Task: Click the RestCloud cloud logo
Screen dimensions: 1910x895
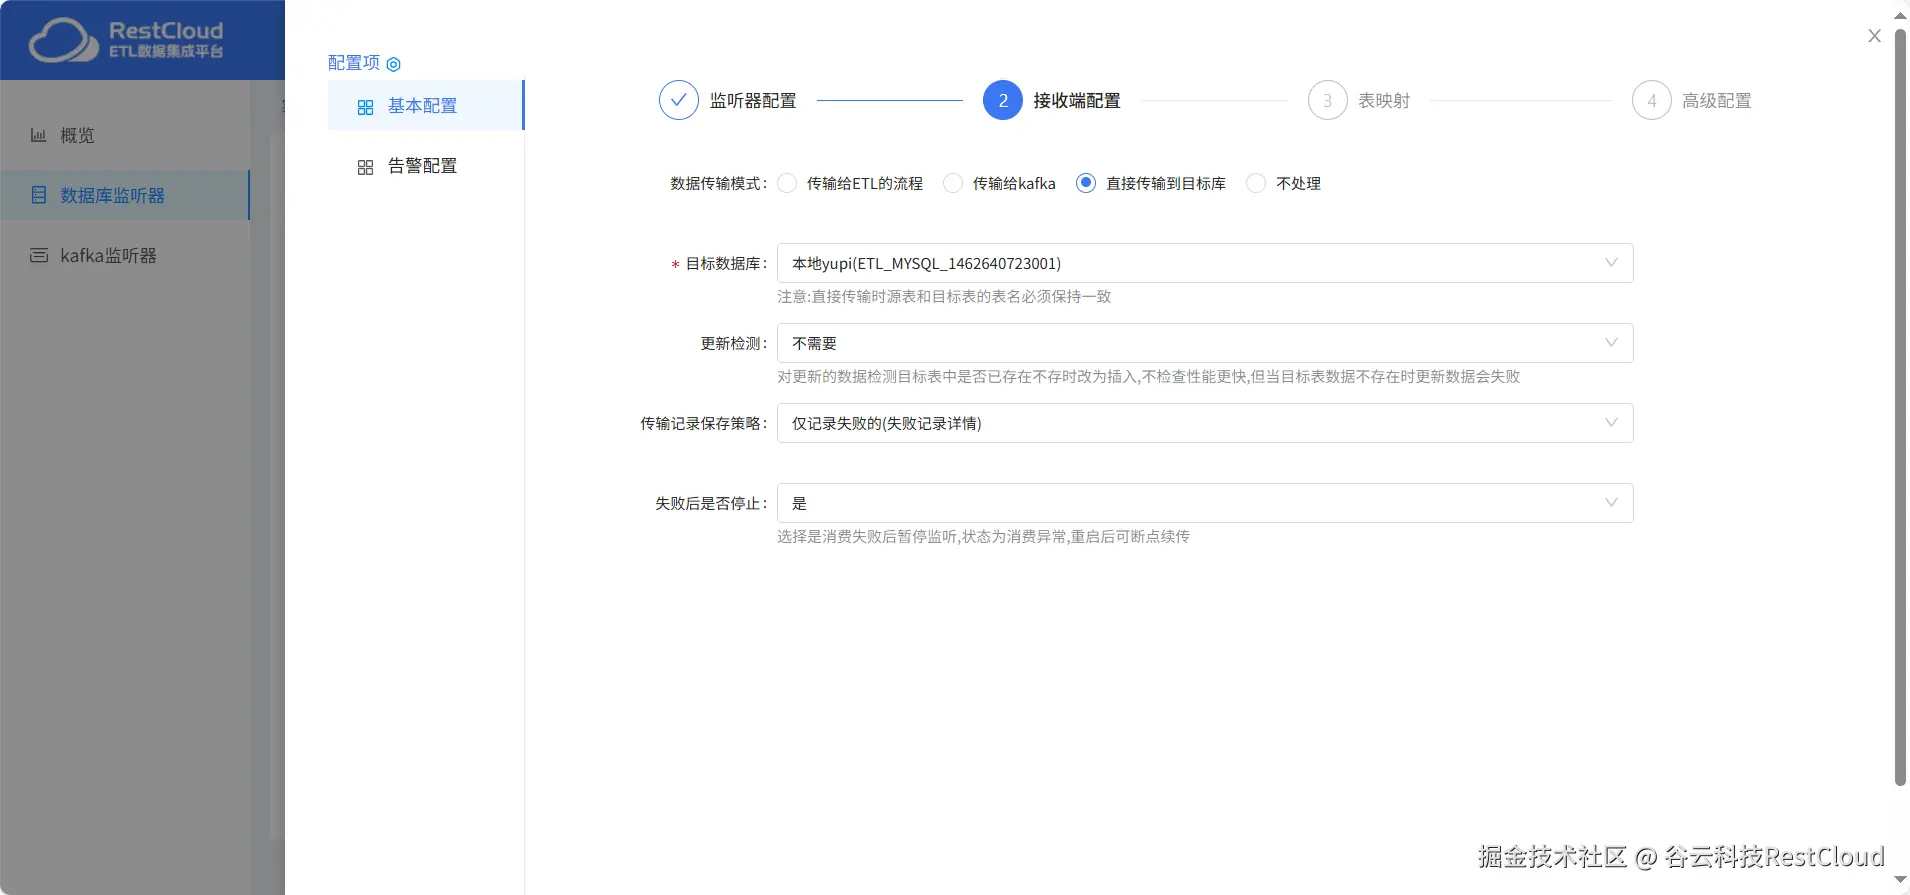Action: tap(63, 40)
